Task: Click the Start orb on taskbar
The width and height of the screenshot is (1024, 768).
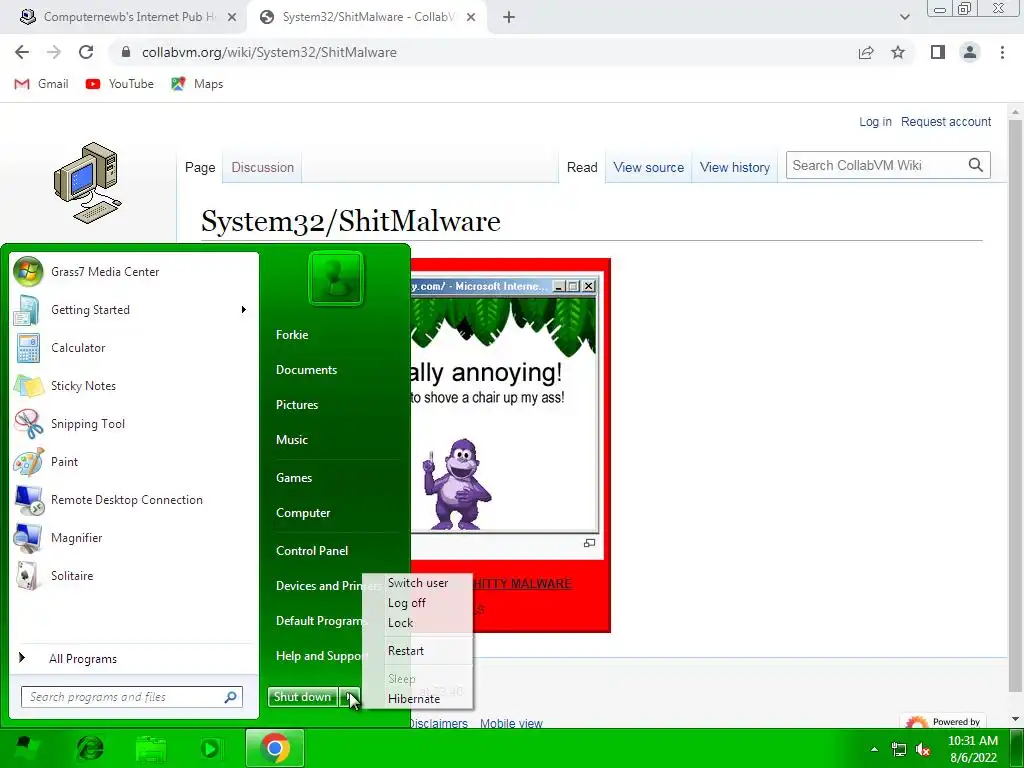Action: pos(26,748)
